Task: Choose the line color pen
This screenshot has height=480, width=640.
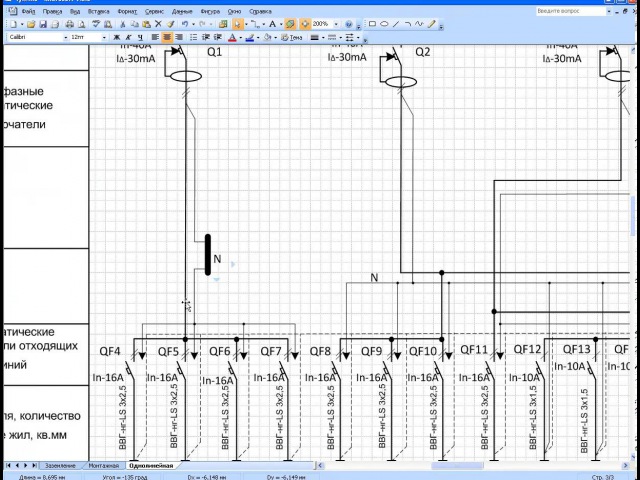Action: coord(250,38)
